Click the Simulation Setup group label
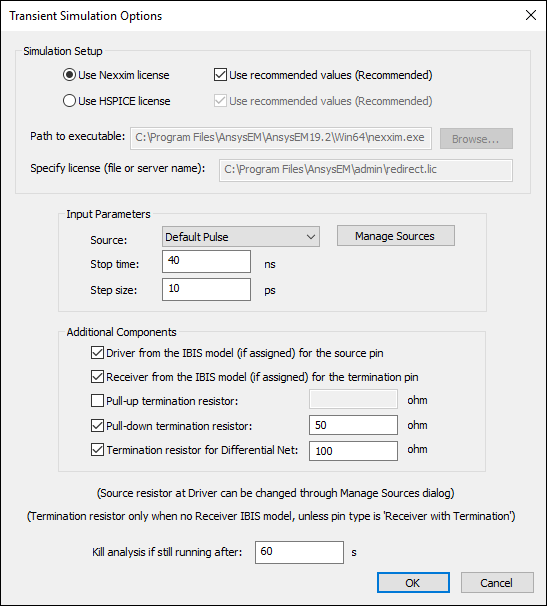 point(63,51)
